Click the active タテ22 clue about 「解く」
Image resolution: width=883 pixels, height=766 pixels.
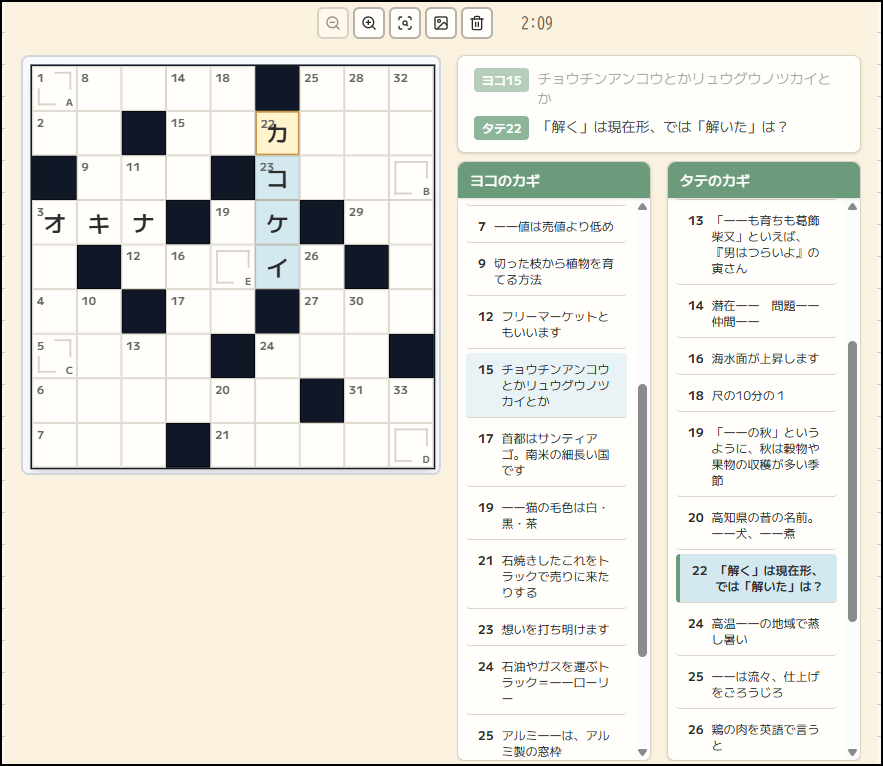756,579
